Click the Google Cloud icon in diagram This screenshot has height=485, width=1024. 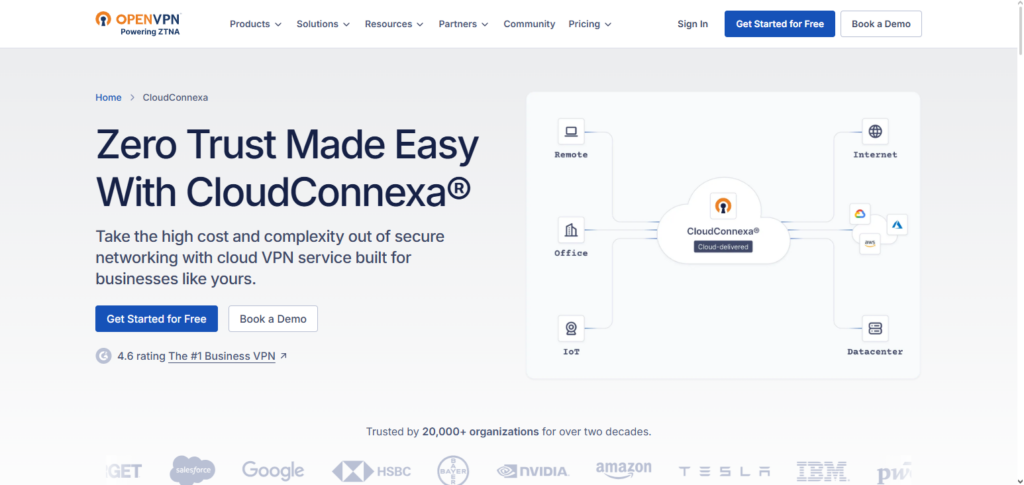[x=859, y=214]
